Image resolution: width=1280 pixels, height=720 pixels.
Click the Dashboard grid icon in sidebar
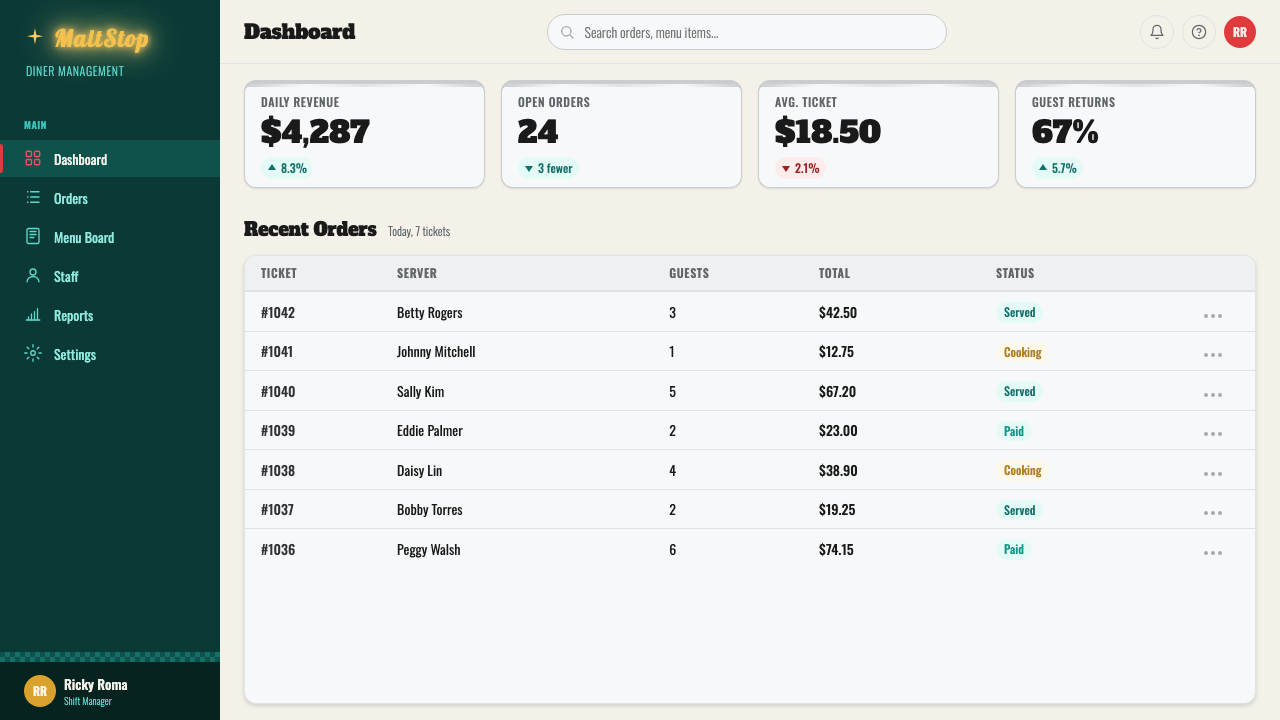pyautogui.click(x=33, y=159)
